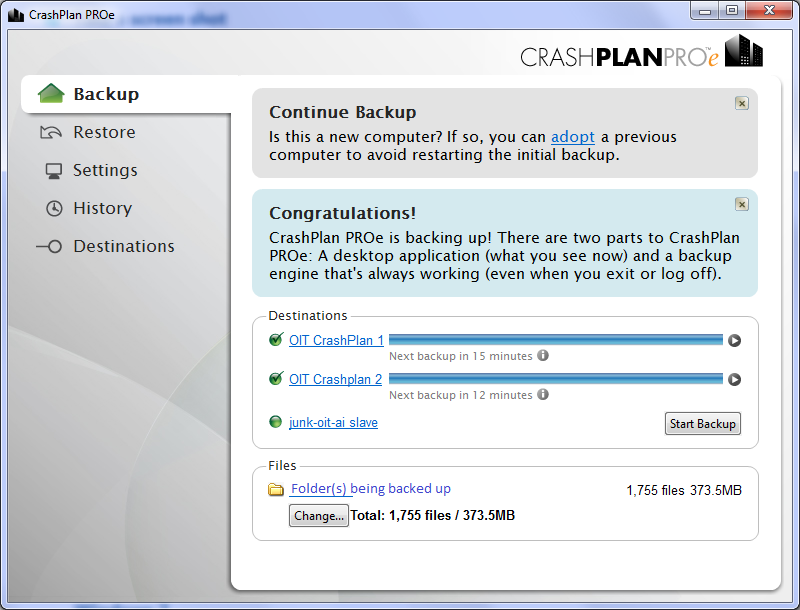Switch to the Restore tab
Image resolution: width=800 pixels, height=610 pixels.
pyautogui.click(x=104, y=132)
